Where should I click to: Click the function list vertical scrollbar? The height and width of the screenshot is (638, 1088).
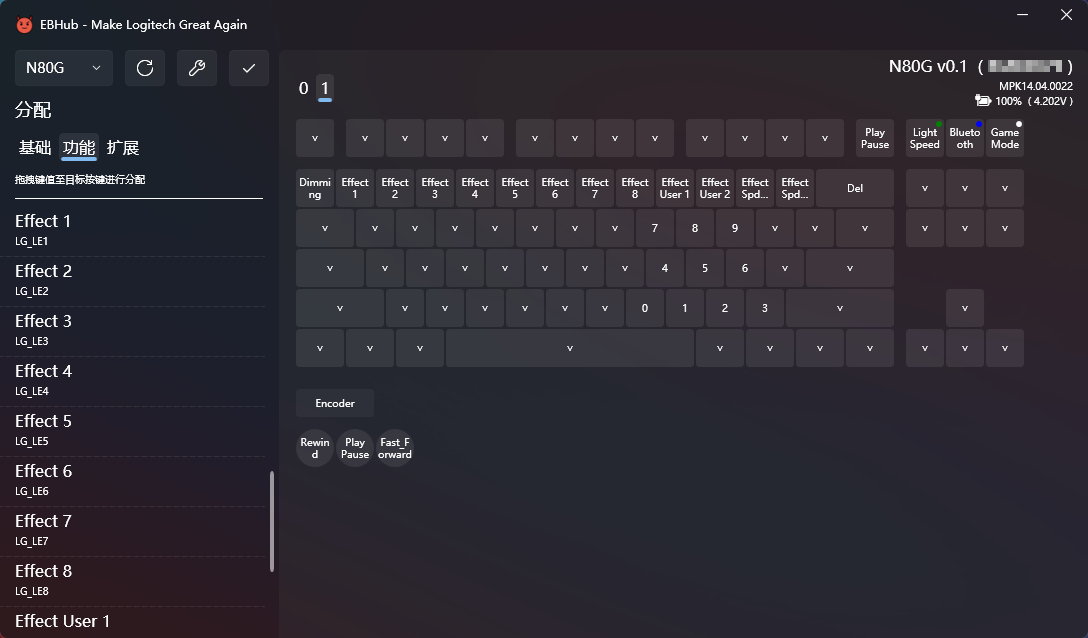click(x=272, y=521)
